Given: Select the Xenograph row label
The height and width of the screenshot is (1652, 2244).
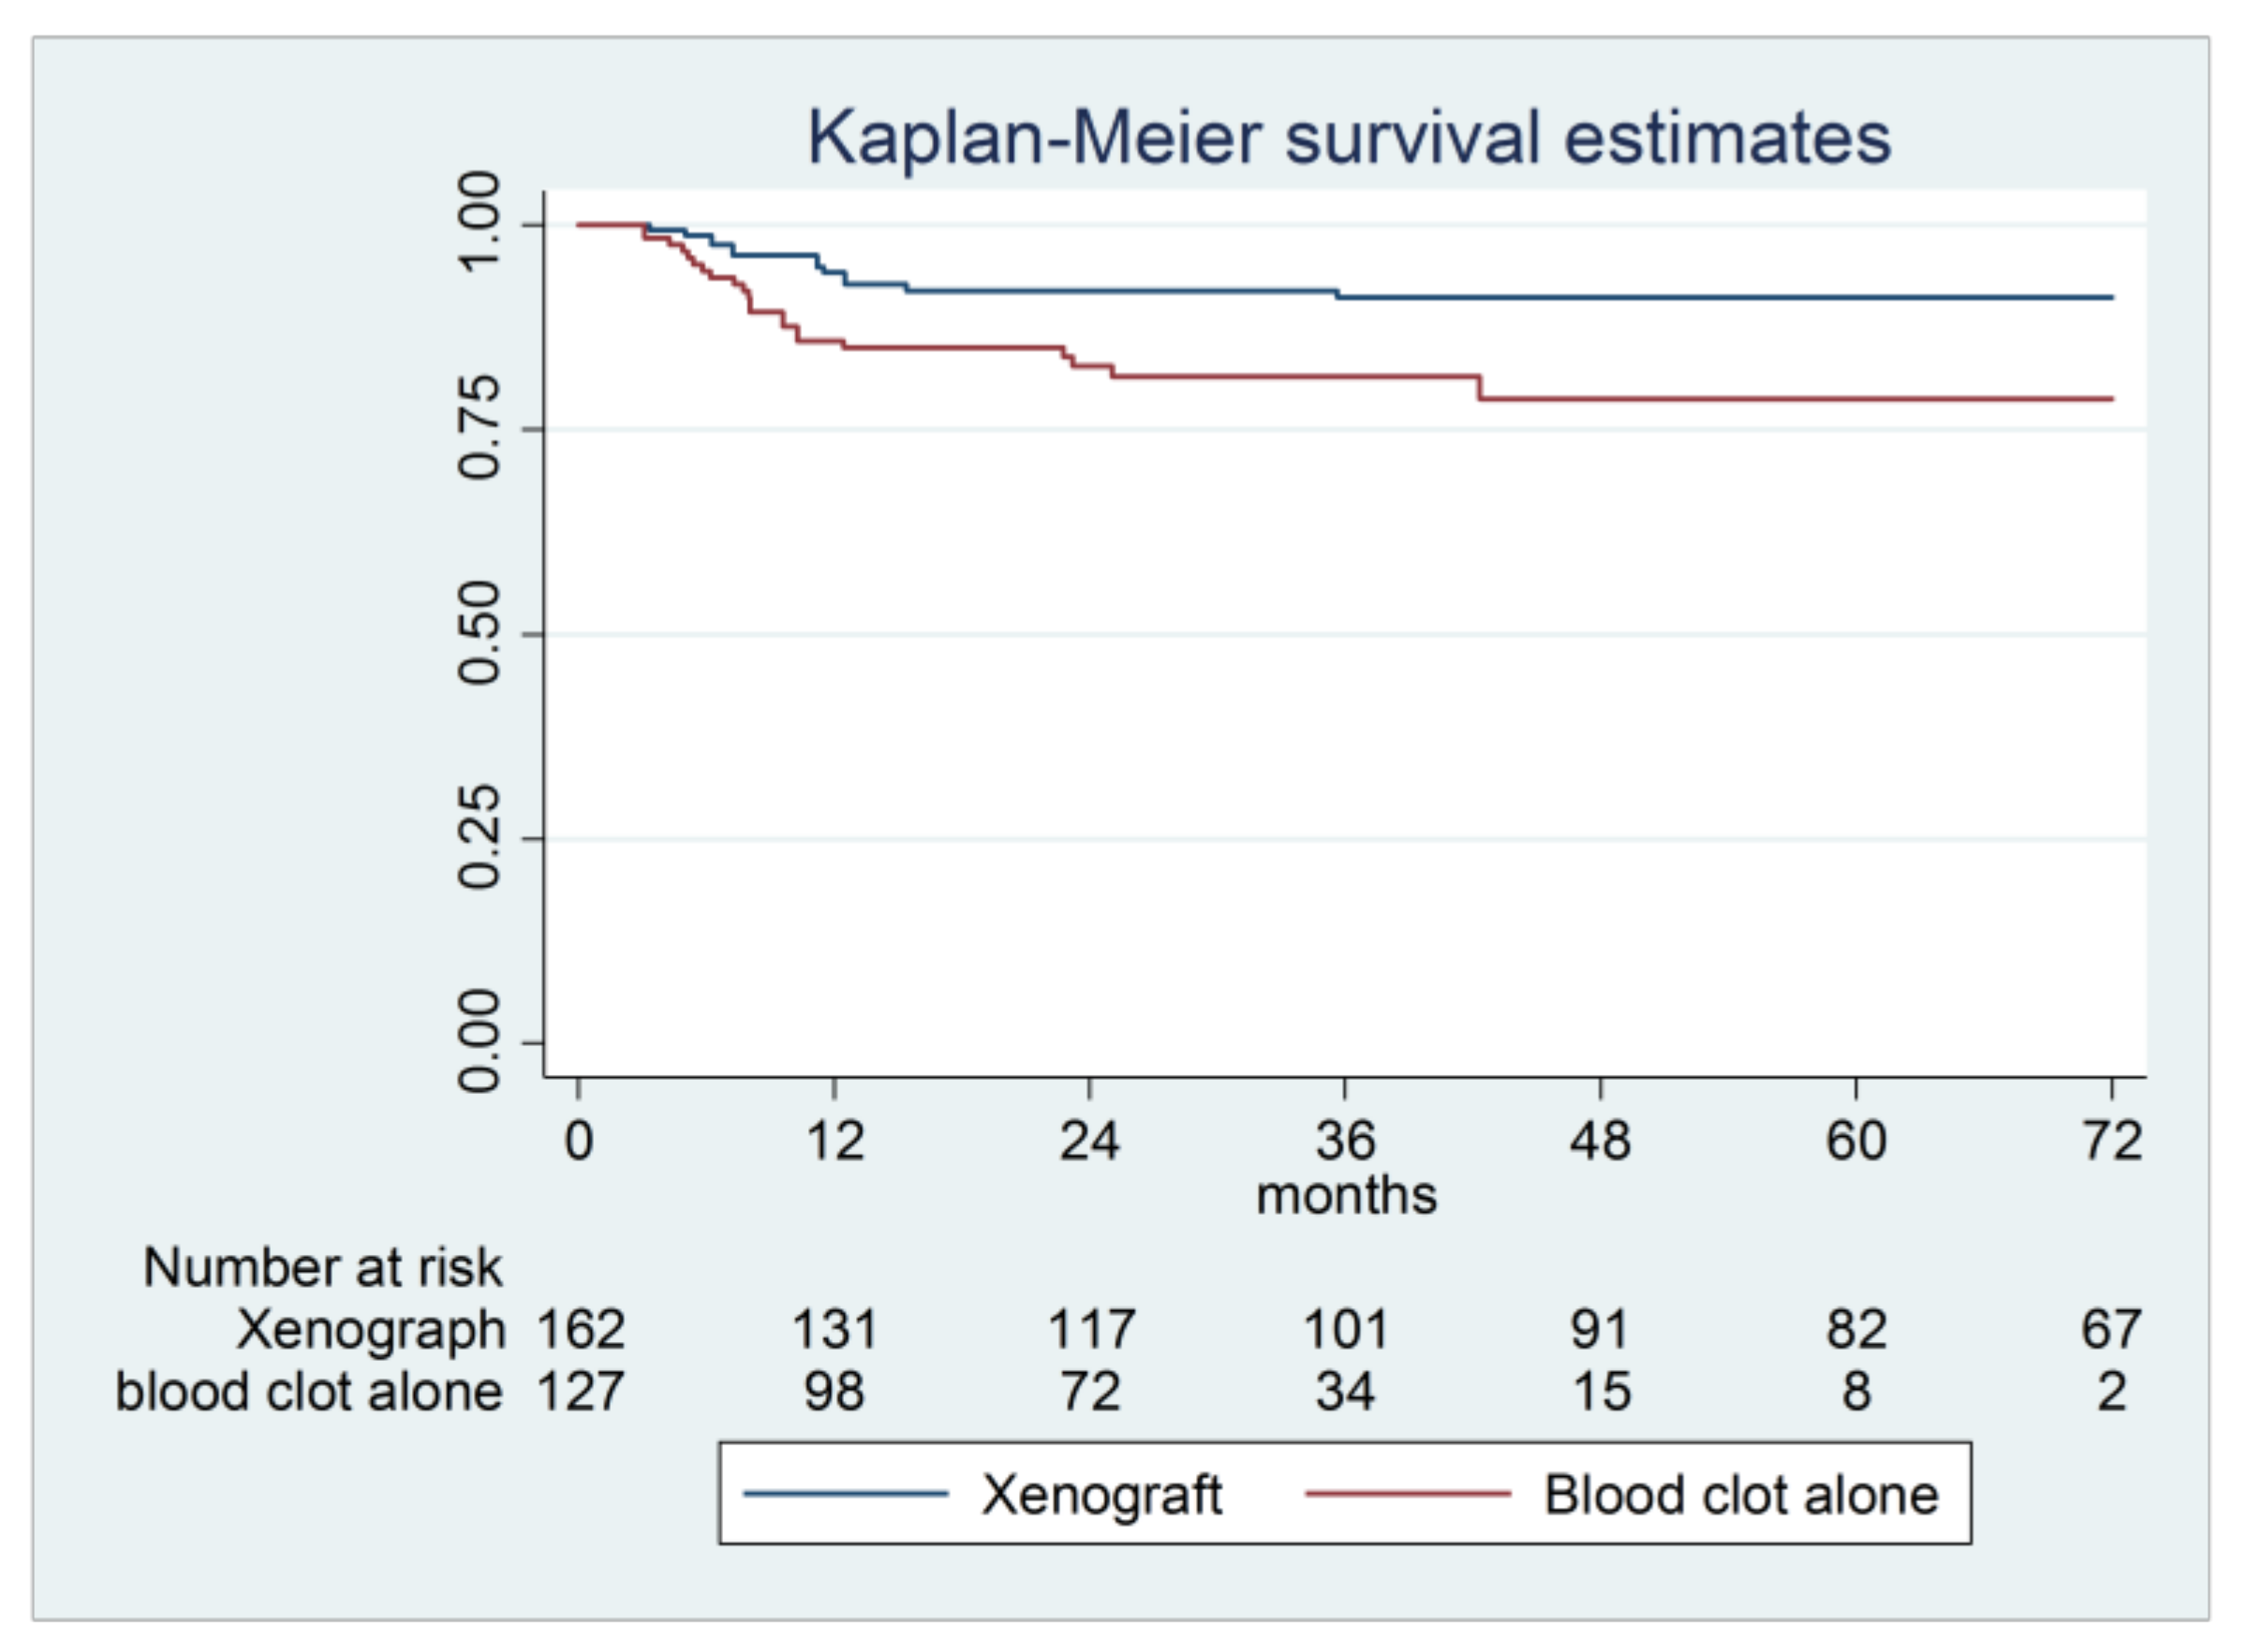Looking at the screenshot, I should (370, 1330).
